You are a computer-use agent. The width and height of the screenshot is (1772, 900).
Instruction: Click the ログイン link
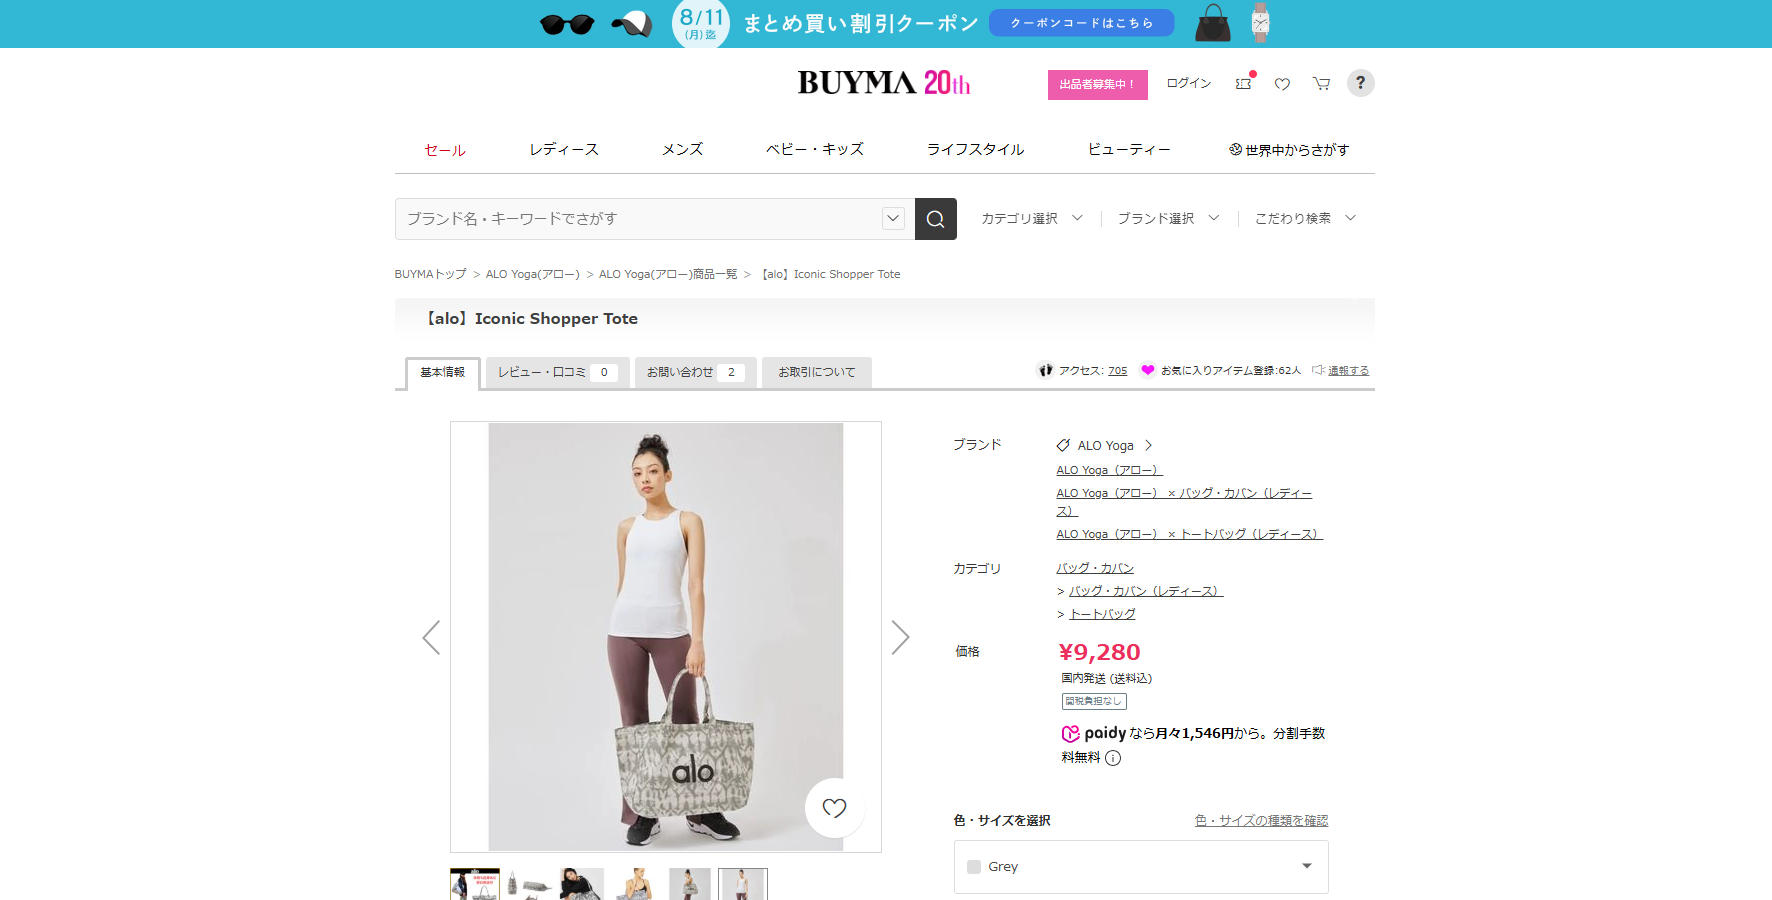pos(1189,83)
